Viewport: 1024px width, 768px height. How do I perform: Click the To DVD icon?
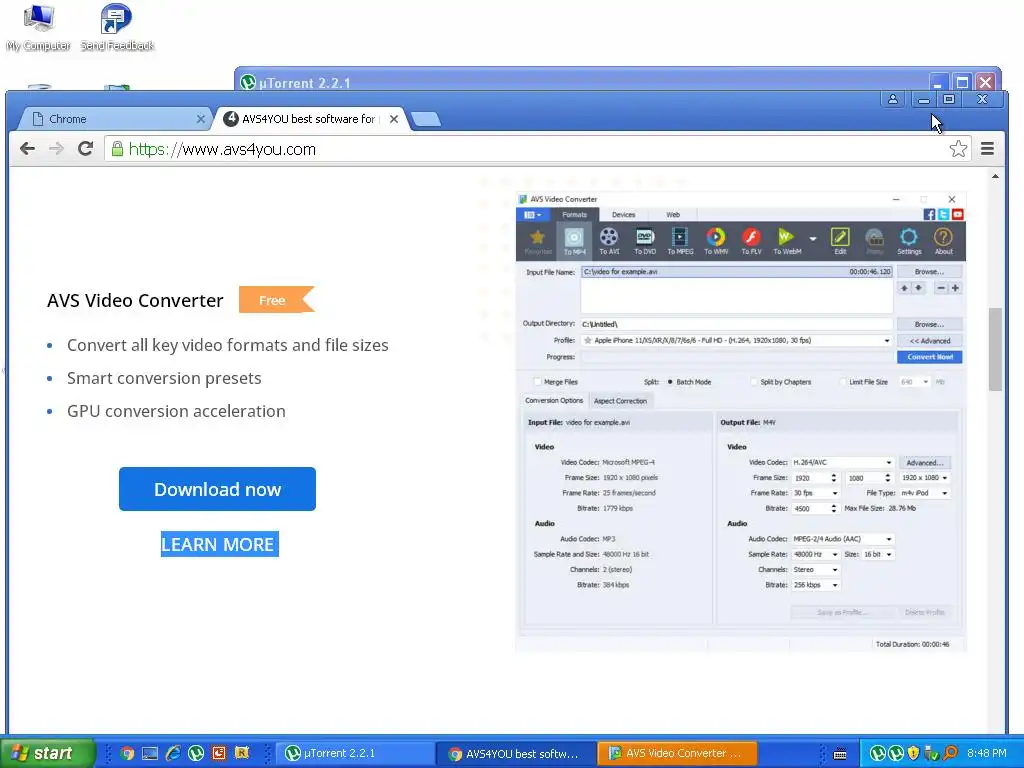[645, 241]
